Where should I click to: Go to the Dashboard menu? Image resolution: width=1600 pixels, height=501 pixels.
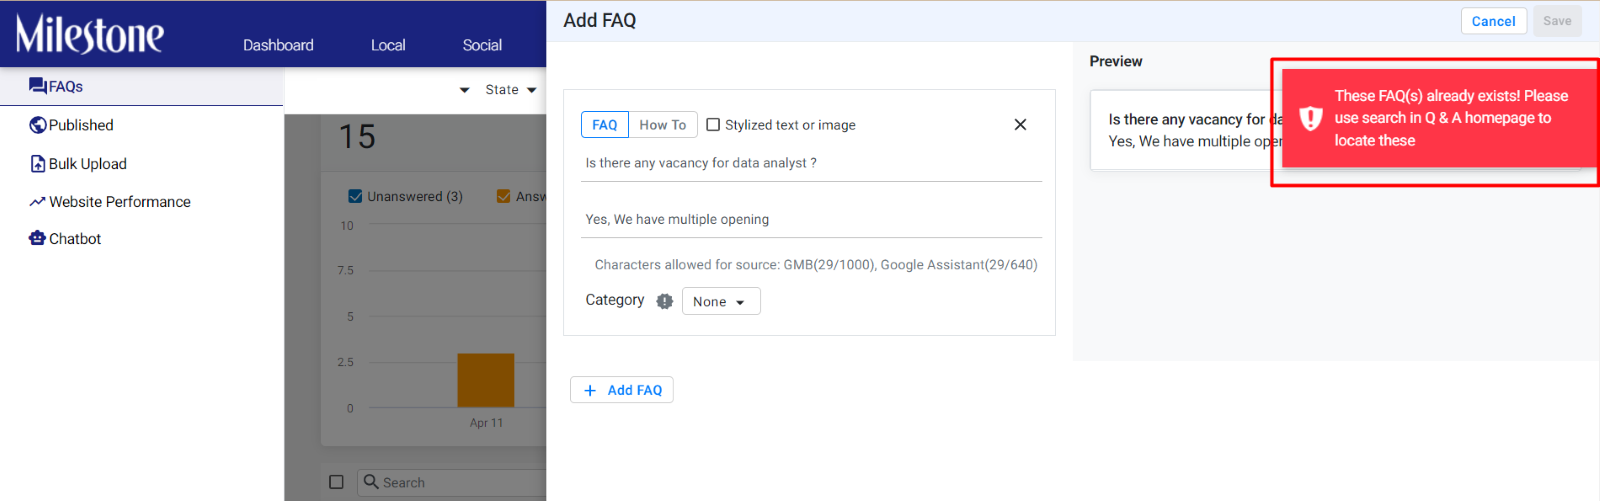tap(278, 45)
